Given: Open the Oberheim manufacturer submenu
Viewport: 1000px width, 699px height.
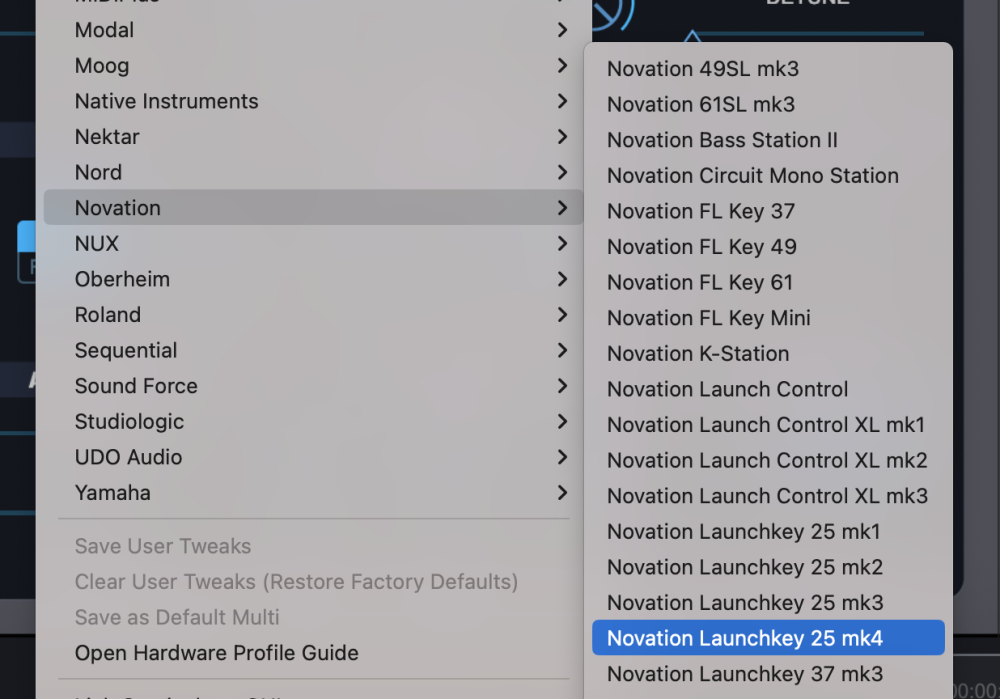Looking at the screenshot, I should [122, 279].
